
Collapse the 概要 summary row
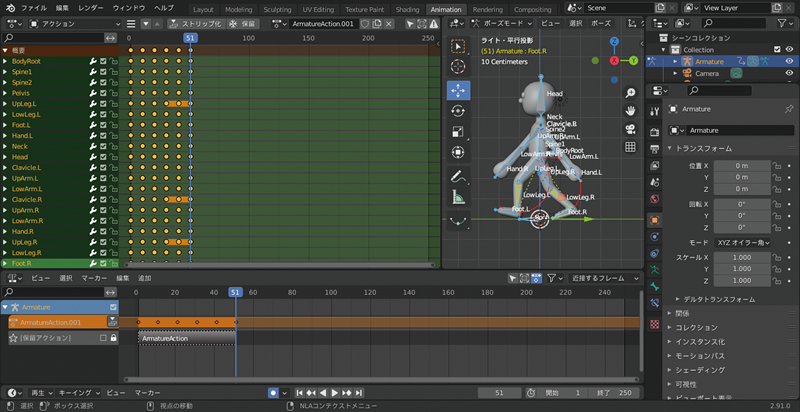tap(5, 50)
